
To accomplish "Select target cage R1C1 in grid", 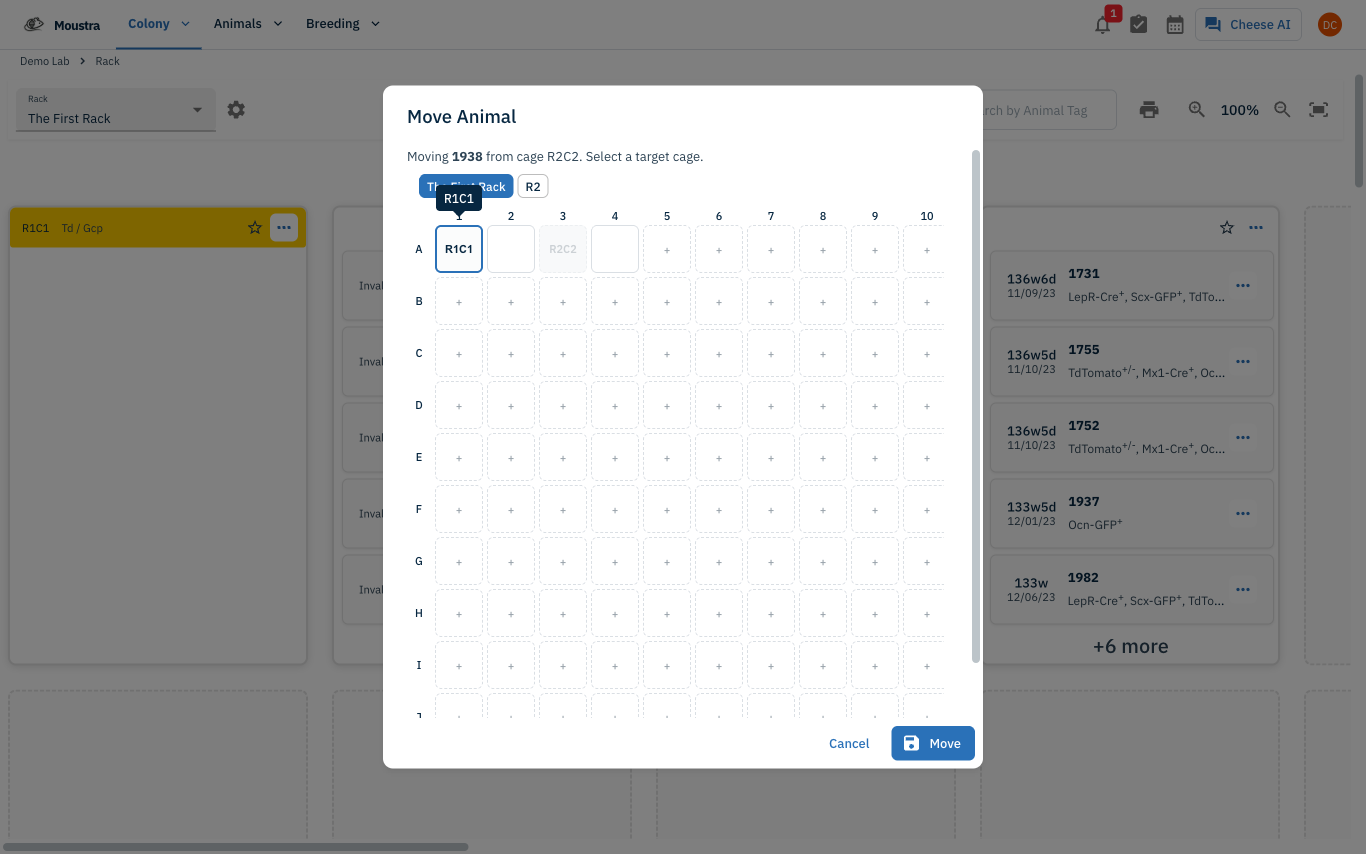I will click(x=459, y=249).
